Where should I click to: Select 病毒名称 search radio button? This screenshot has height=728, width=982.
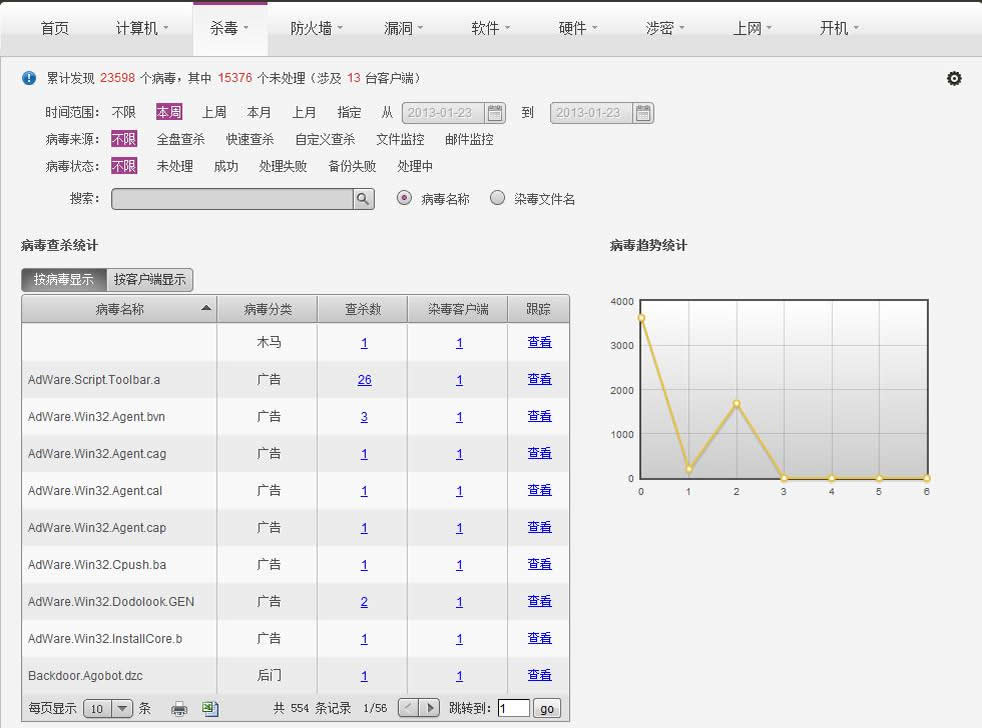click(404, 198)
